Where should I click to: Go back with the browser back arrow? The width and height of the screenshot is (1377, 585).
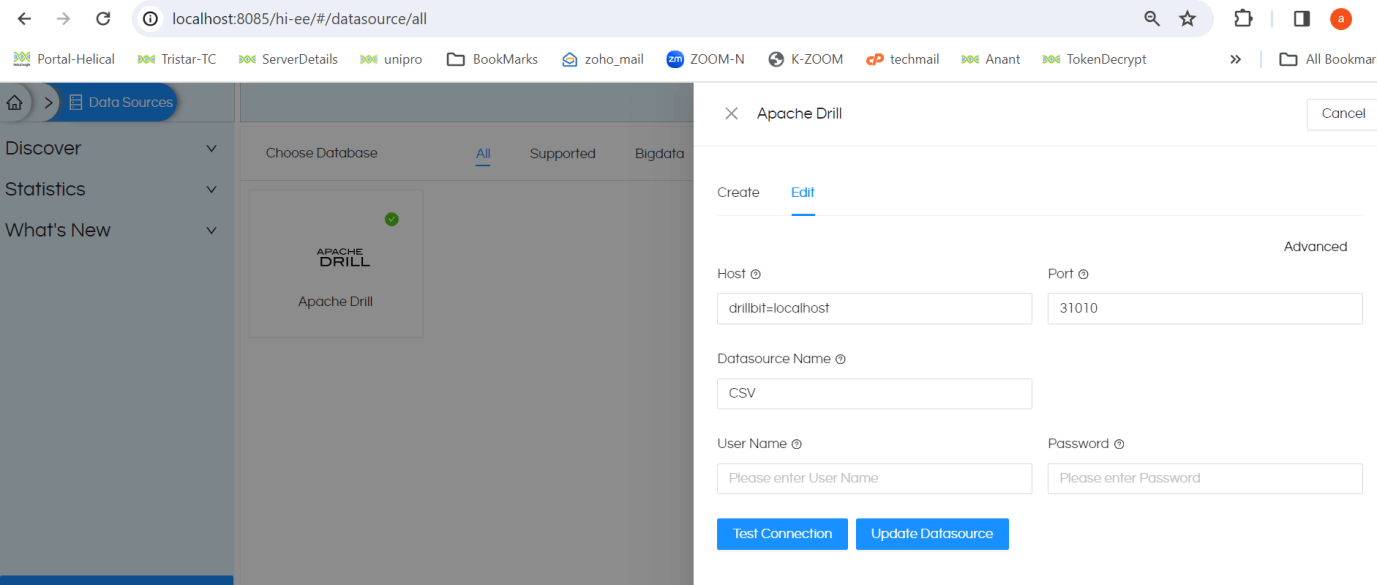pyautogui.click(x=25, y=19)
